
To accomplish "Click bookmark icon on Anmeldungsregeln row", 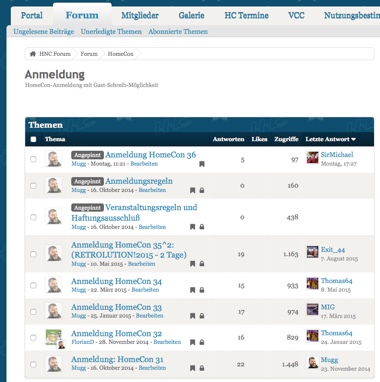I will pyautogui.click(x=192, y=190).
